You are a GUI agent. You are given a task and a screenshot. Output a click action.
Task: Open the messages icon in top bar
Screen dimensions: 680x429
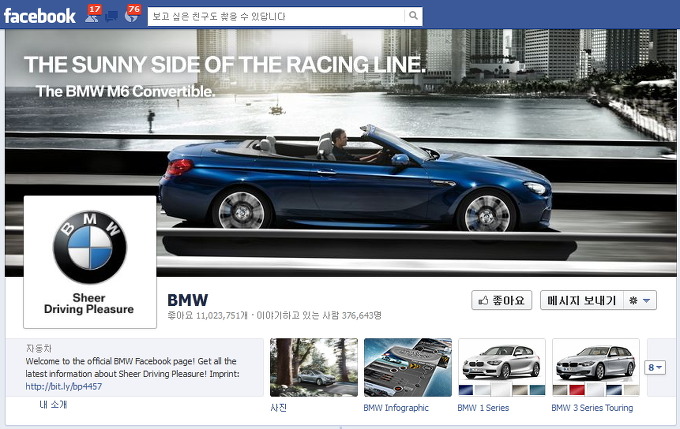click(x=111, y=16)
